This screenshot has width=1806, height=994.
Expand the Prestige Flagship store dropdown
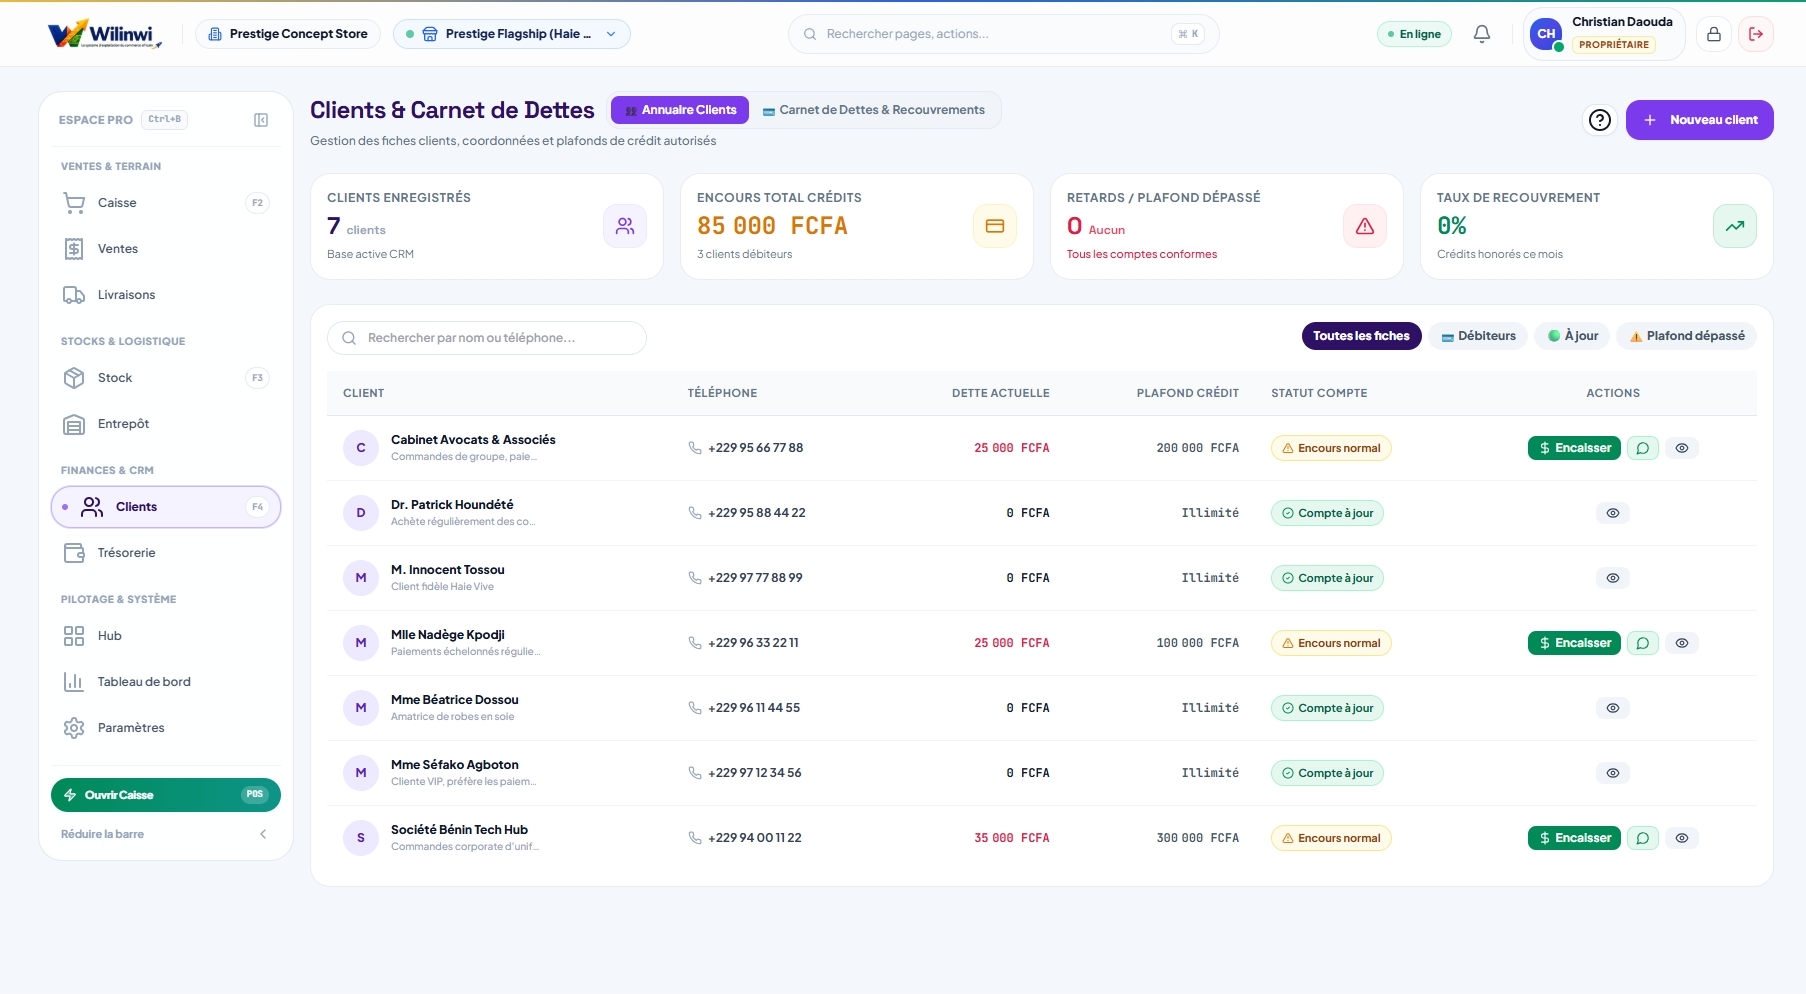512,34
